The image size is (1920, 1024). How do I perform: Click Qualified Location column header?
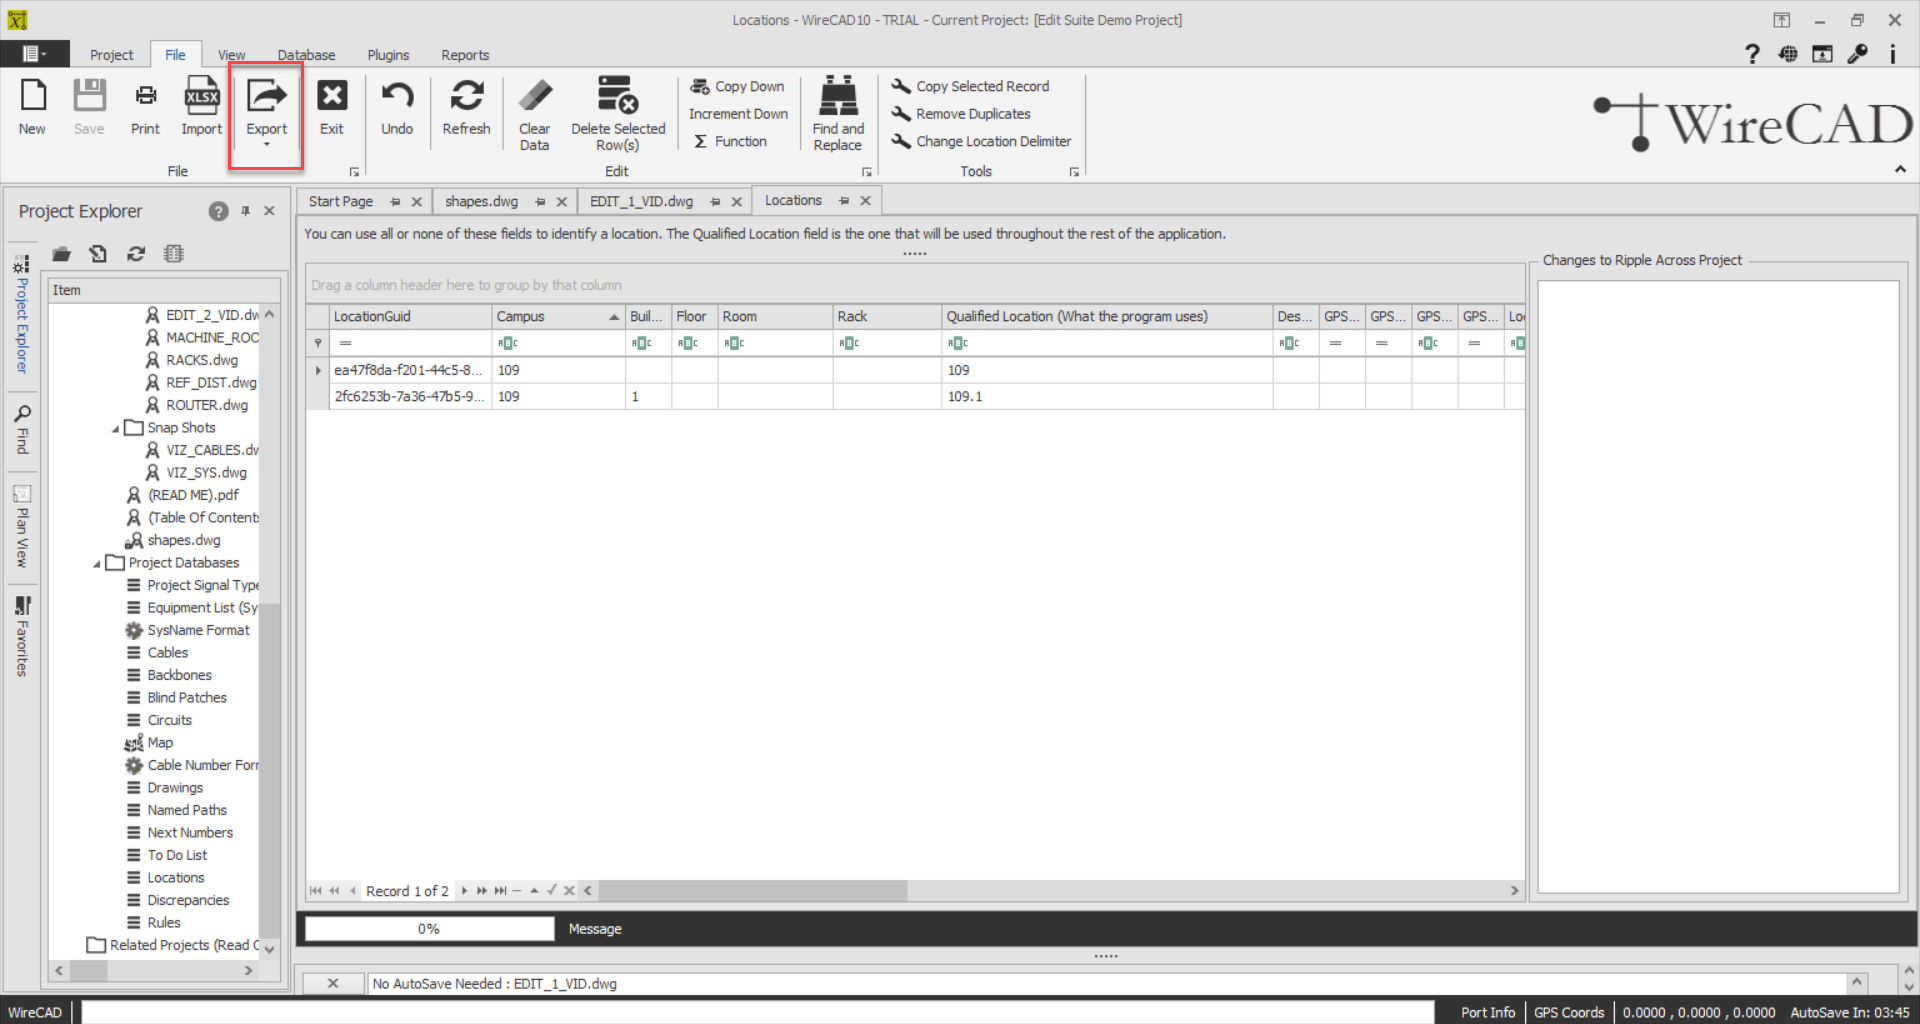point(1106,316)
